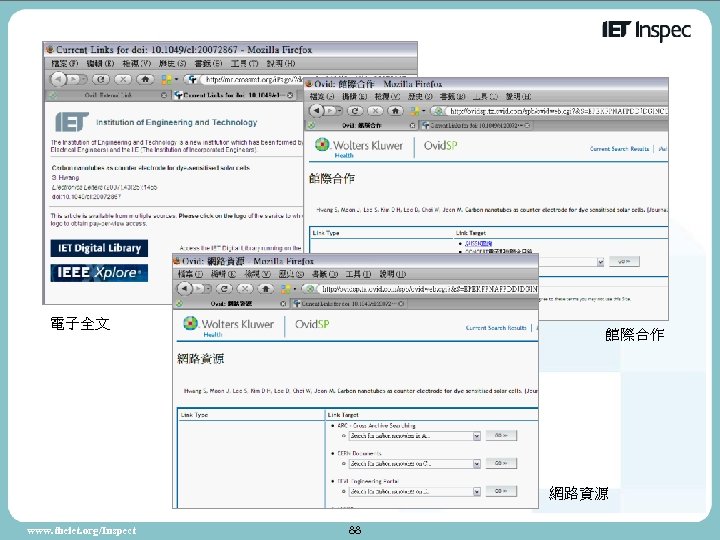The width and height of the screenshot is (720, 540).
Task: Open the 說明 menu in the 網路資源 window
Action: pos(393,274)
